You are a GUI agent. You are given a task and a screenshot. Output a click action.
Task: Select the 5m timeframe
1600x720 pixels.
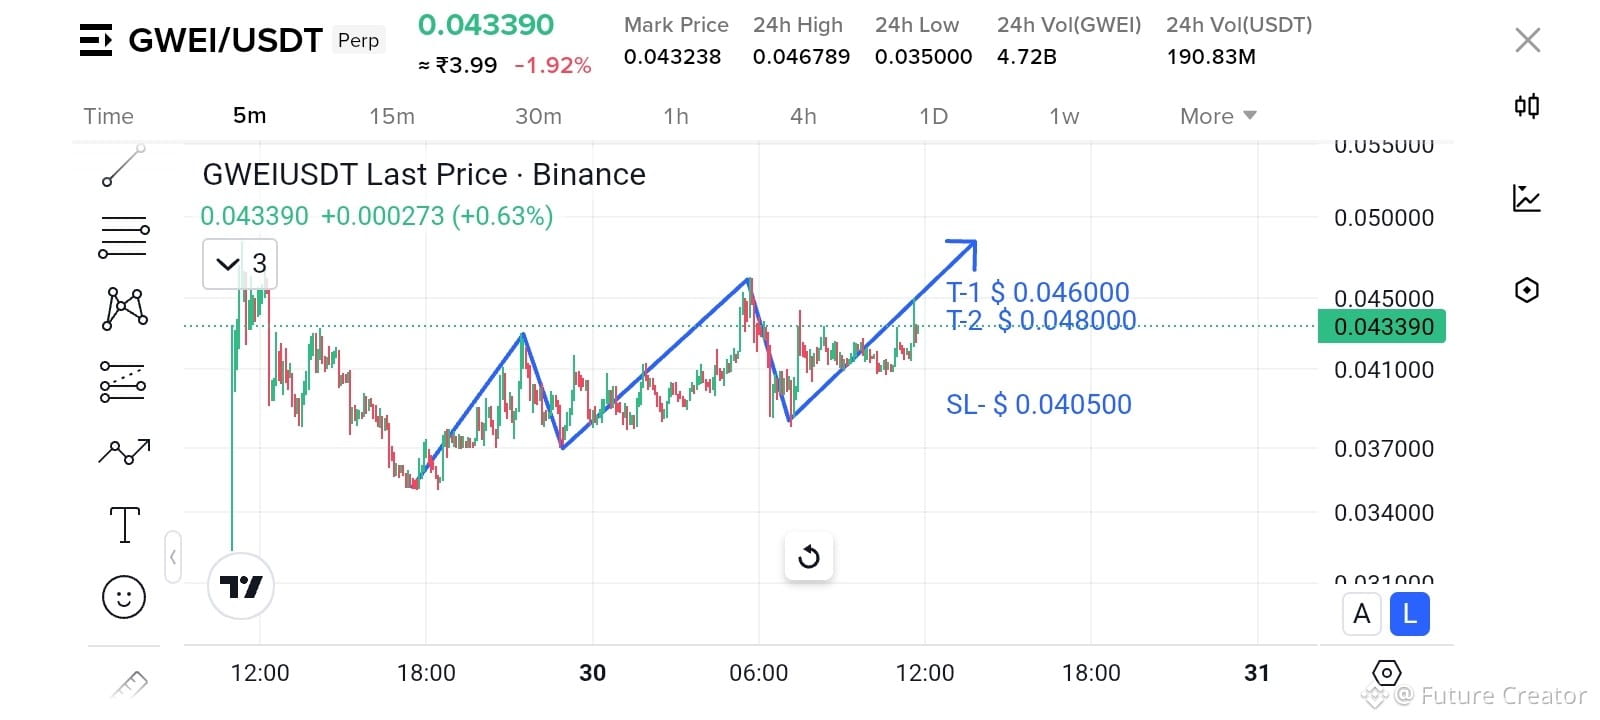tap(250, 116)
